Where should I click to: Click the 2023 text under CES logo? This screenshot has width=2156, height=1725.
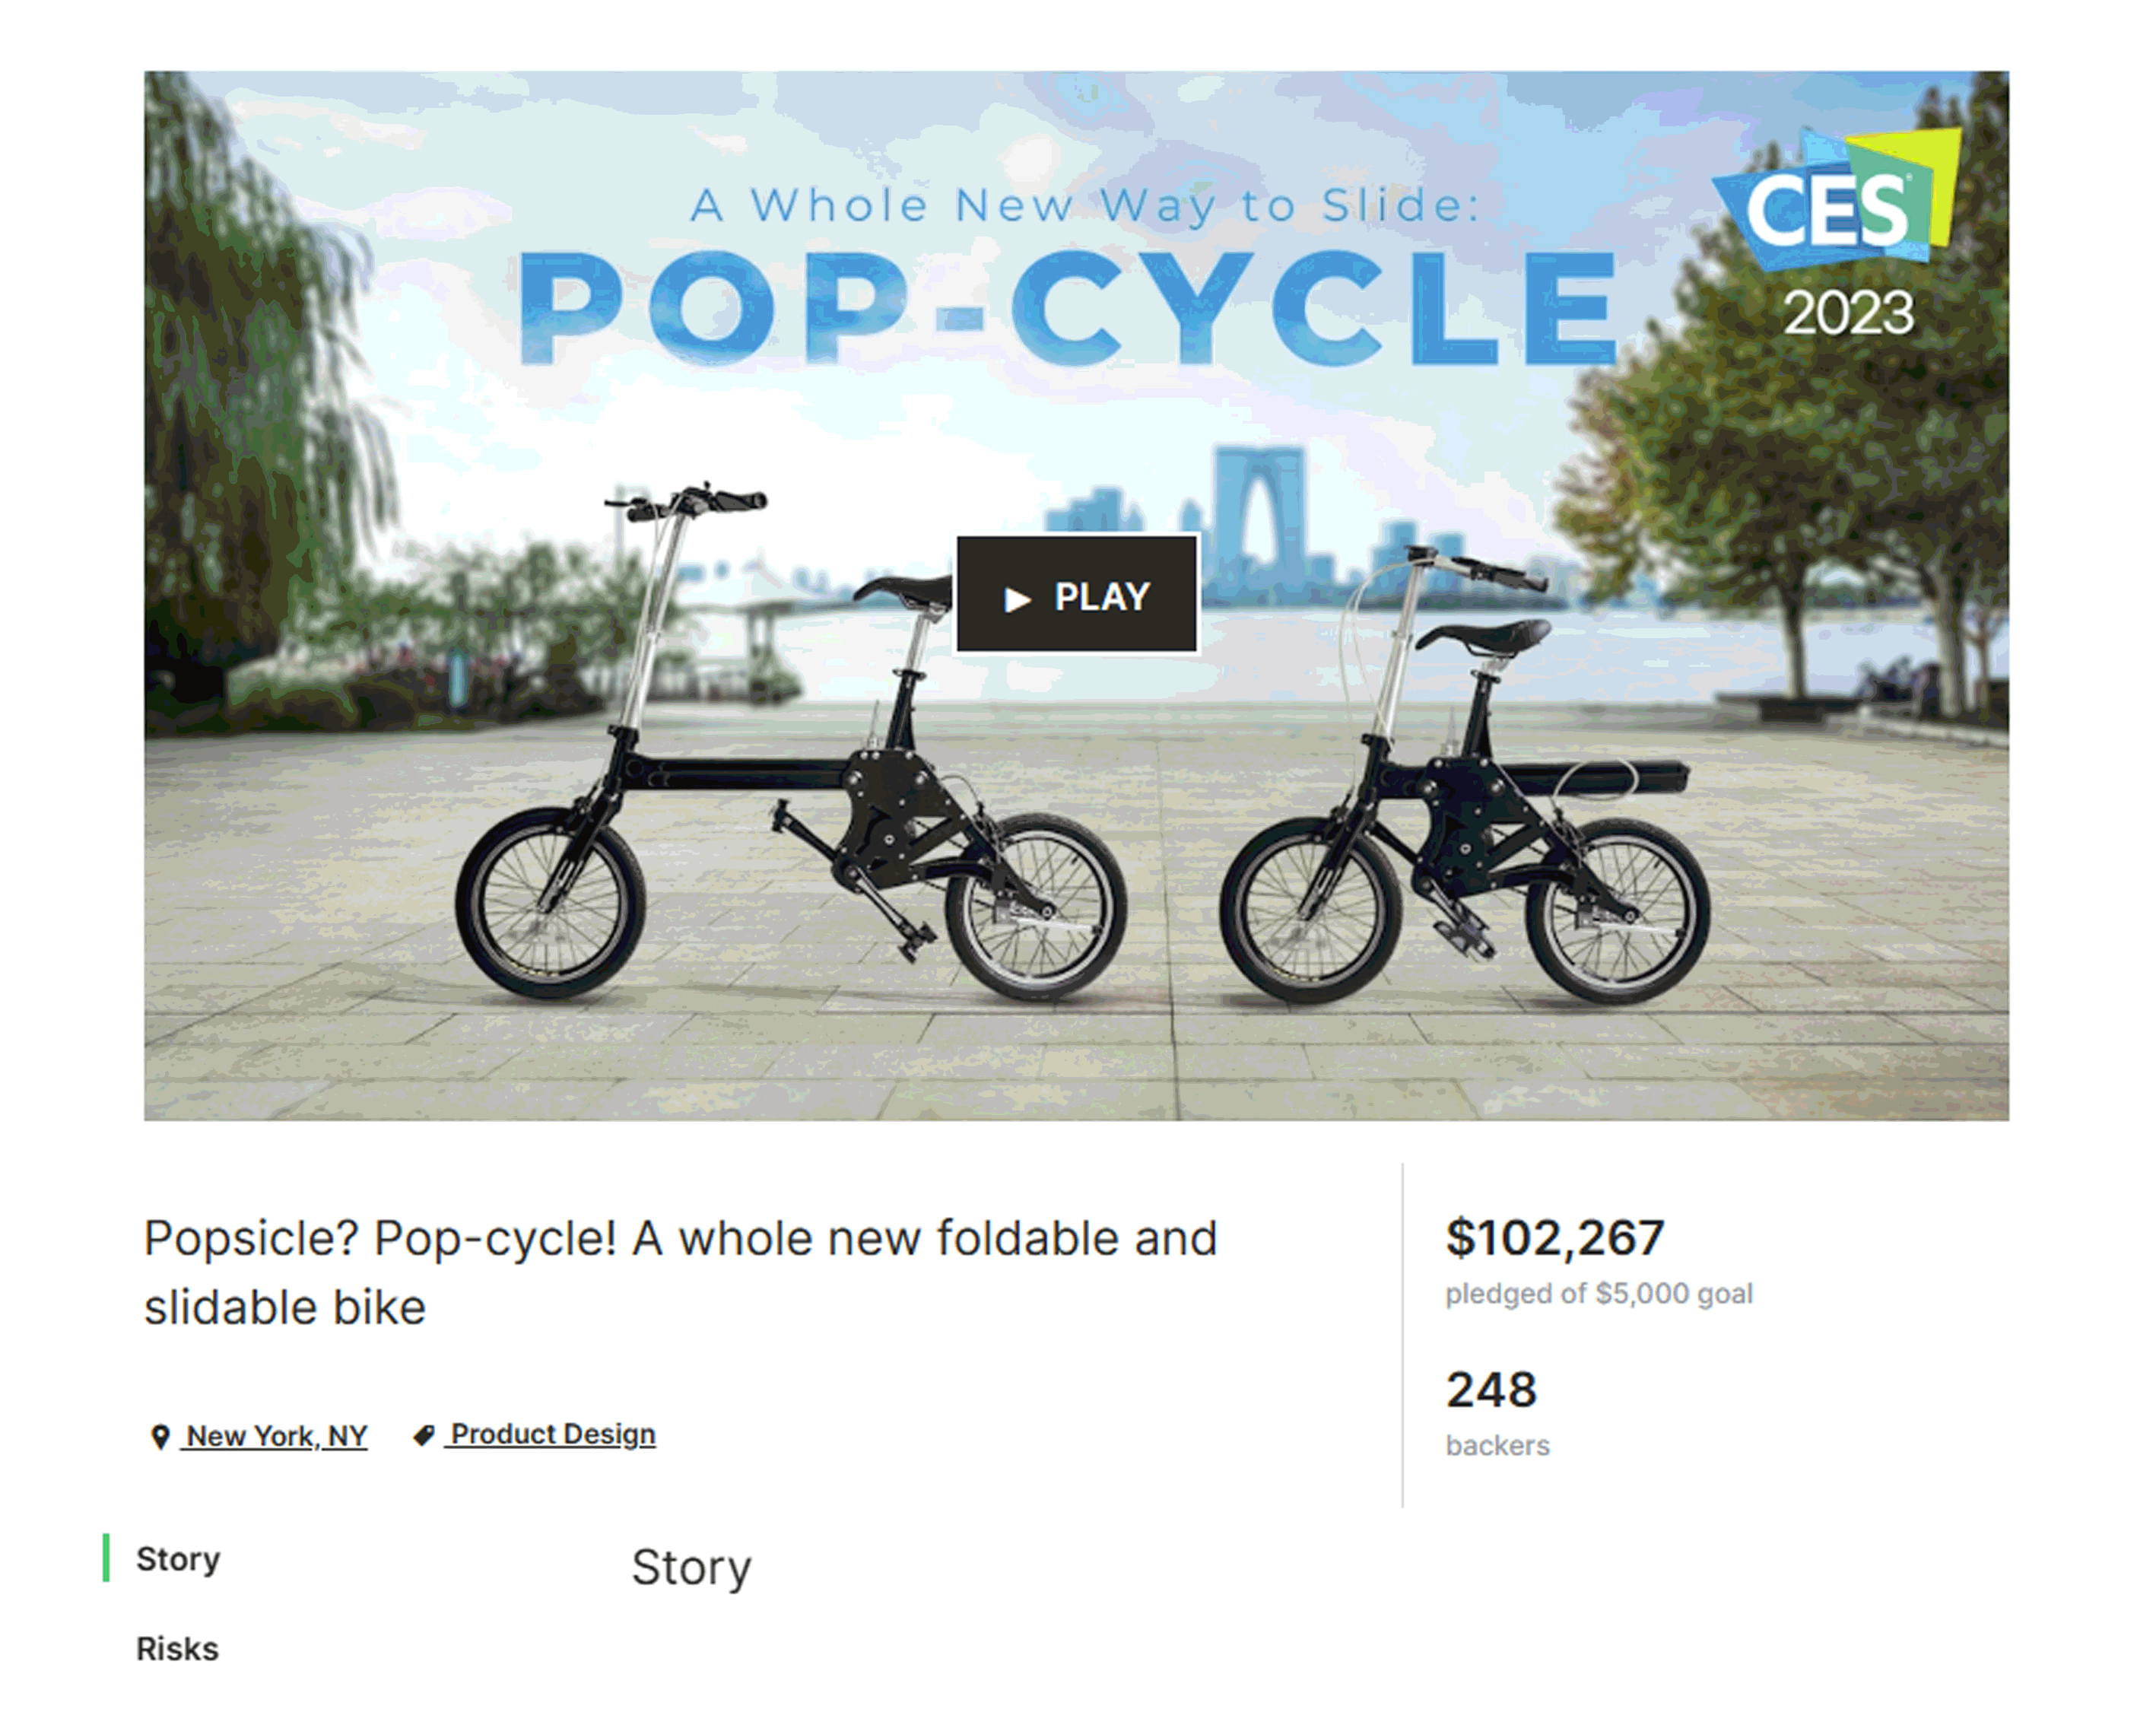(1848, 313)
